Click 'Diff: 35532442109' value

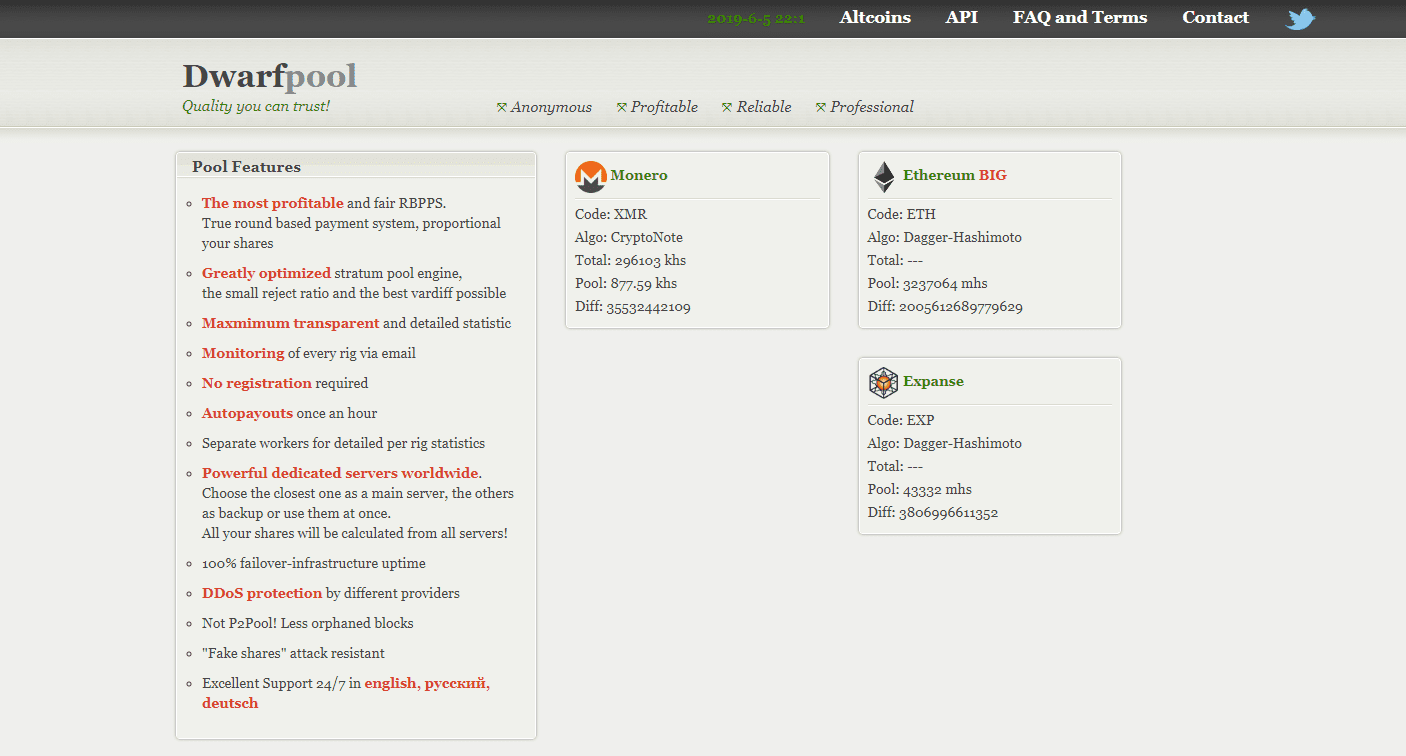[633, 306]
